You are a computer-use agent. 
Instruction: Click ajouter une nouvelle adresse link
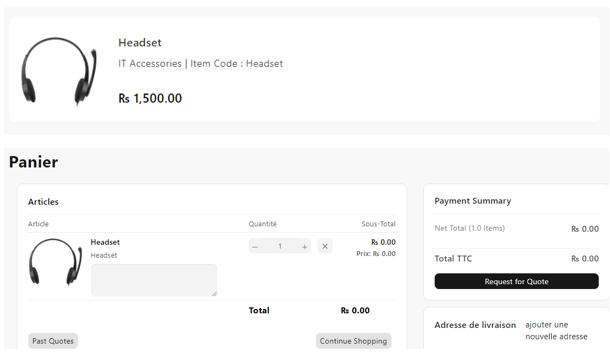pyautogui.click(x=556, y=330)
